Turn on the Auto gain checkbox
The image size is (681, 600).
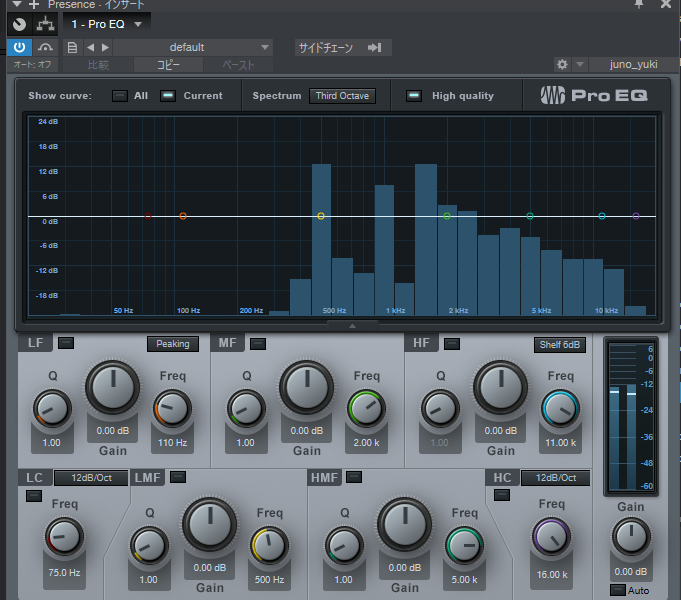pos(616,590)
